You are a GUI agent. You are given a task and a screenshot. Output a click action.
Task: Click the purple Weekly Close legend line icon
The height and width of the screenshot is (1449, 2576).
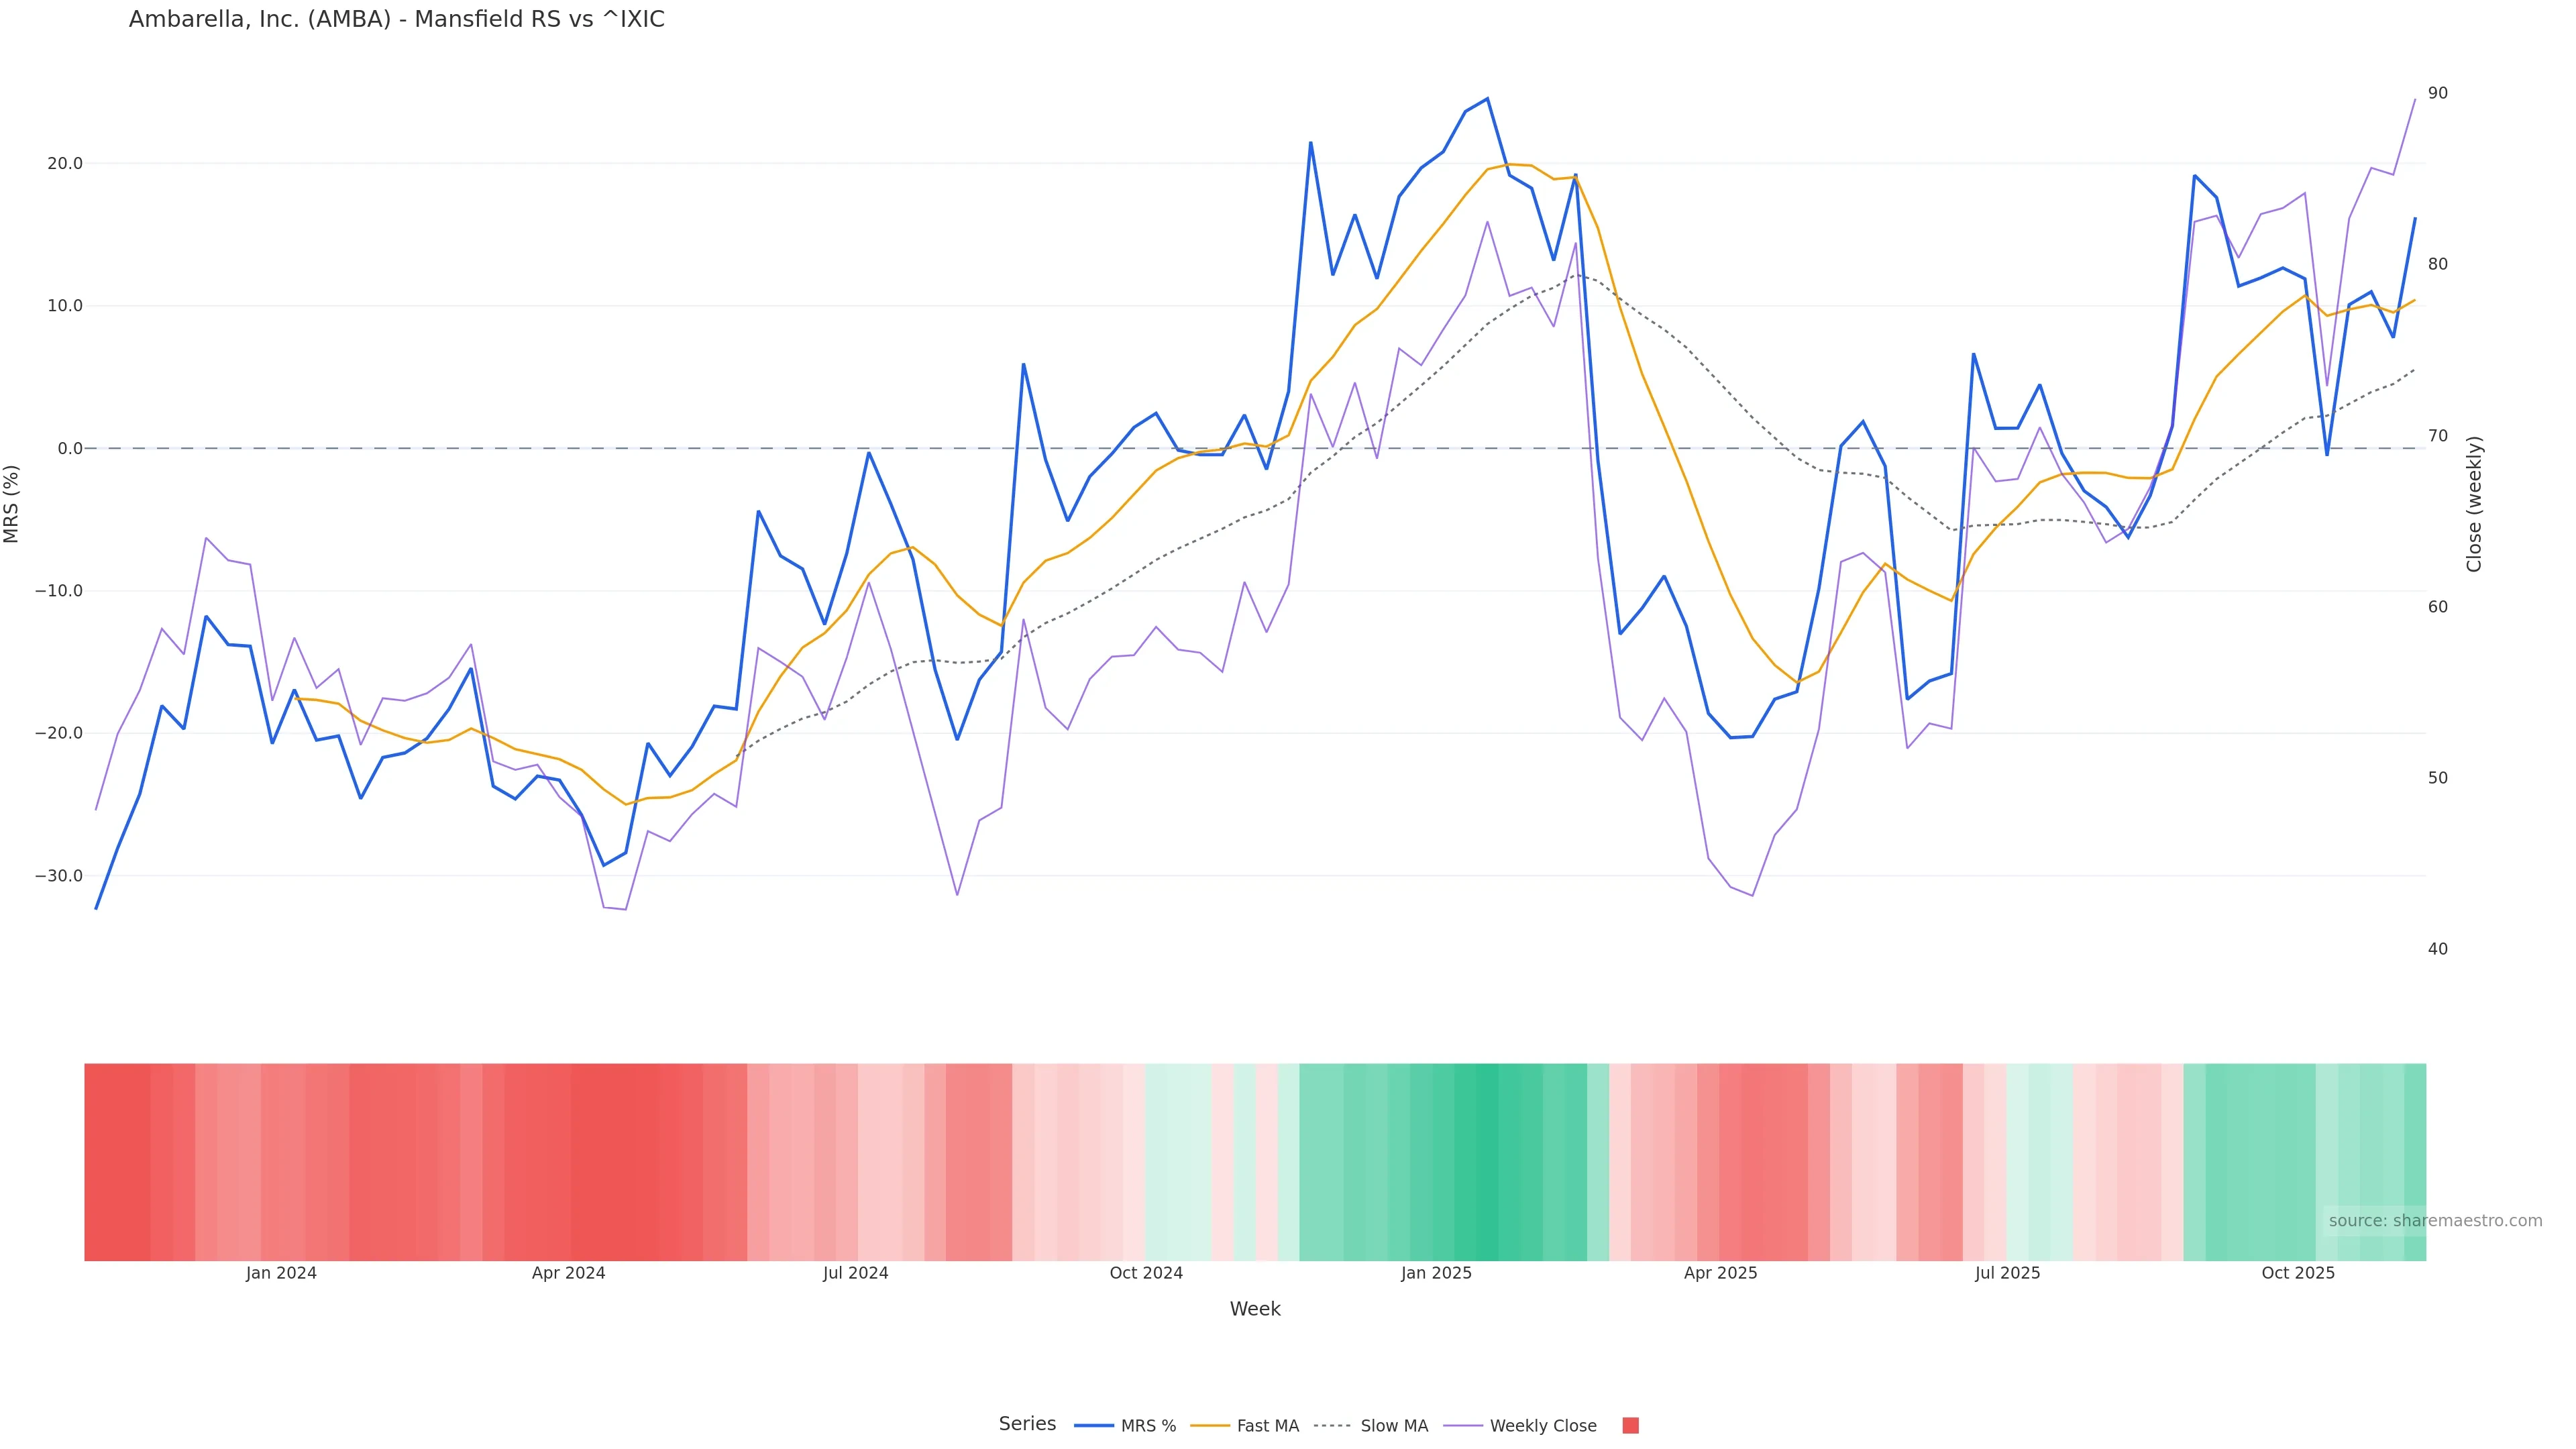[1463, 1426]
